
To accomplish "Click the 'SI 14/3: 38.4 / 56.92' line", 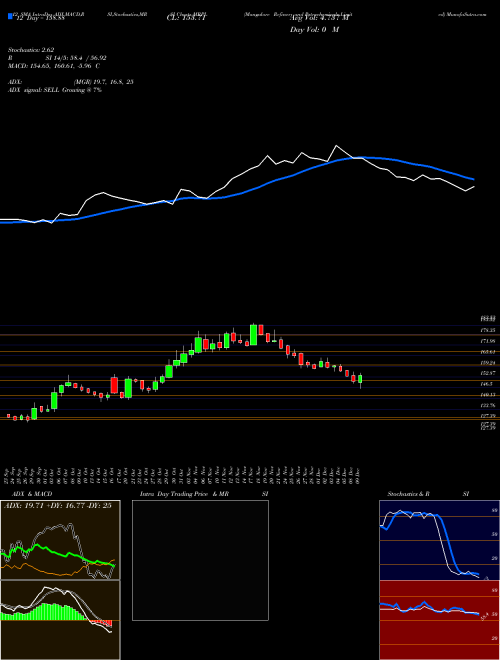I will (x=76, y=58).
